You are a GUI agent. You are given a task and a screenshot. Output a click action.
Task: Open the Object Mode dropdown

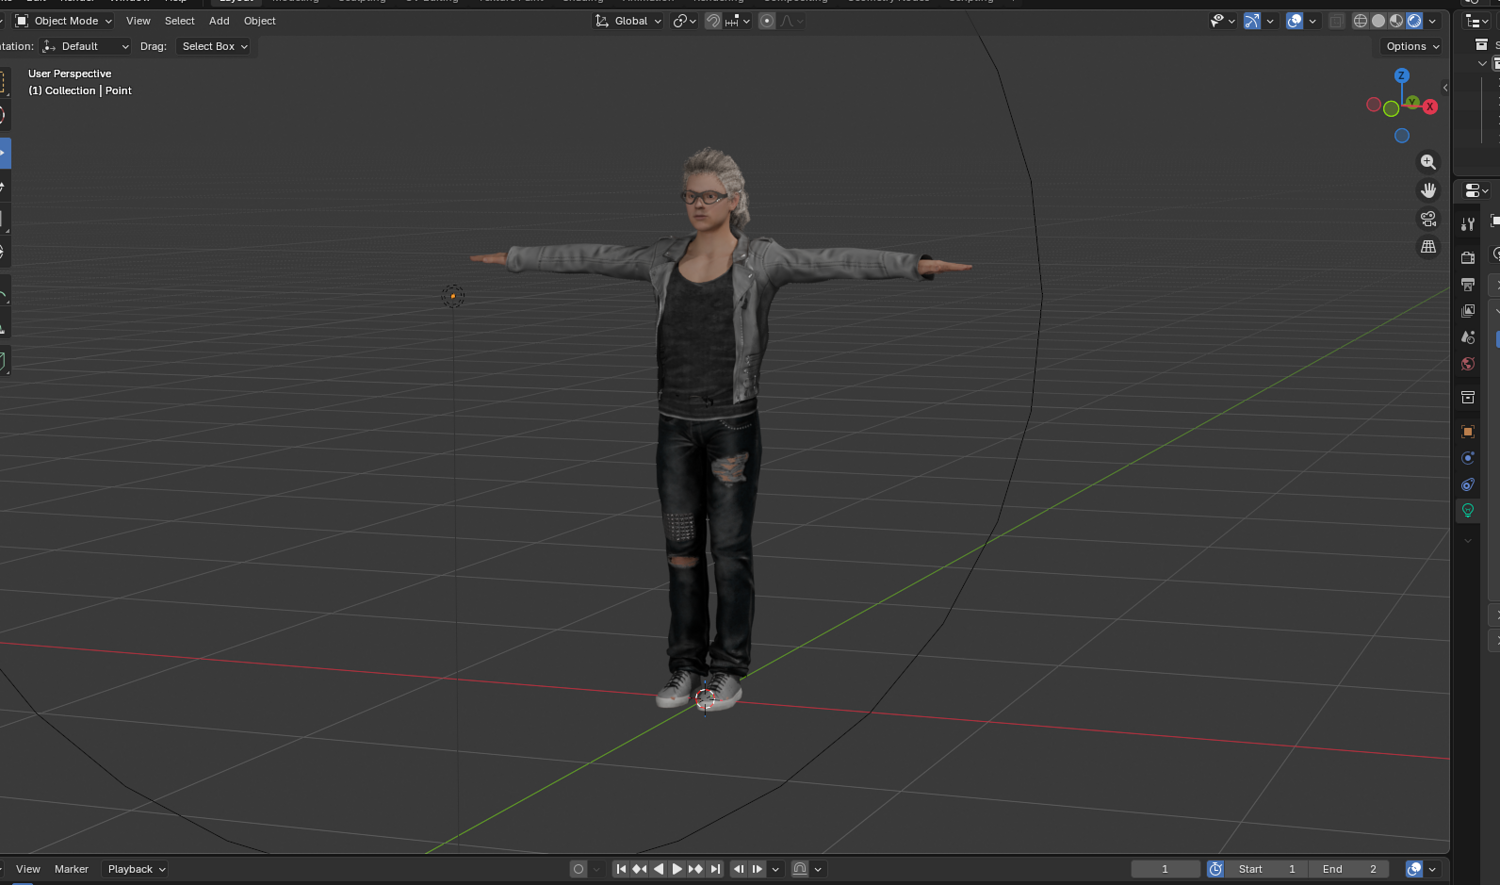tap(64, 21)
